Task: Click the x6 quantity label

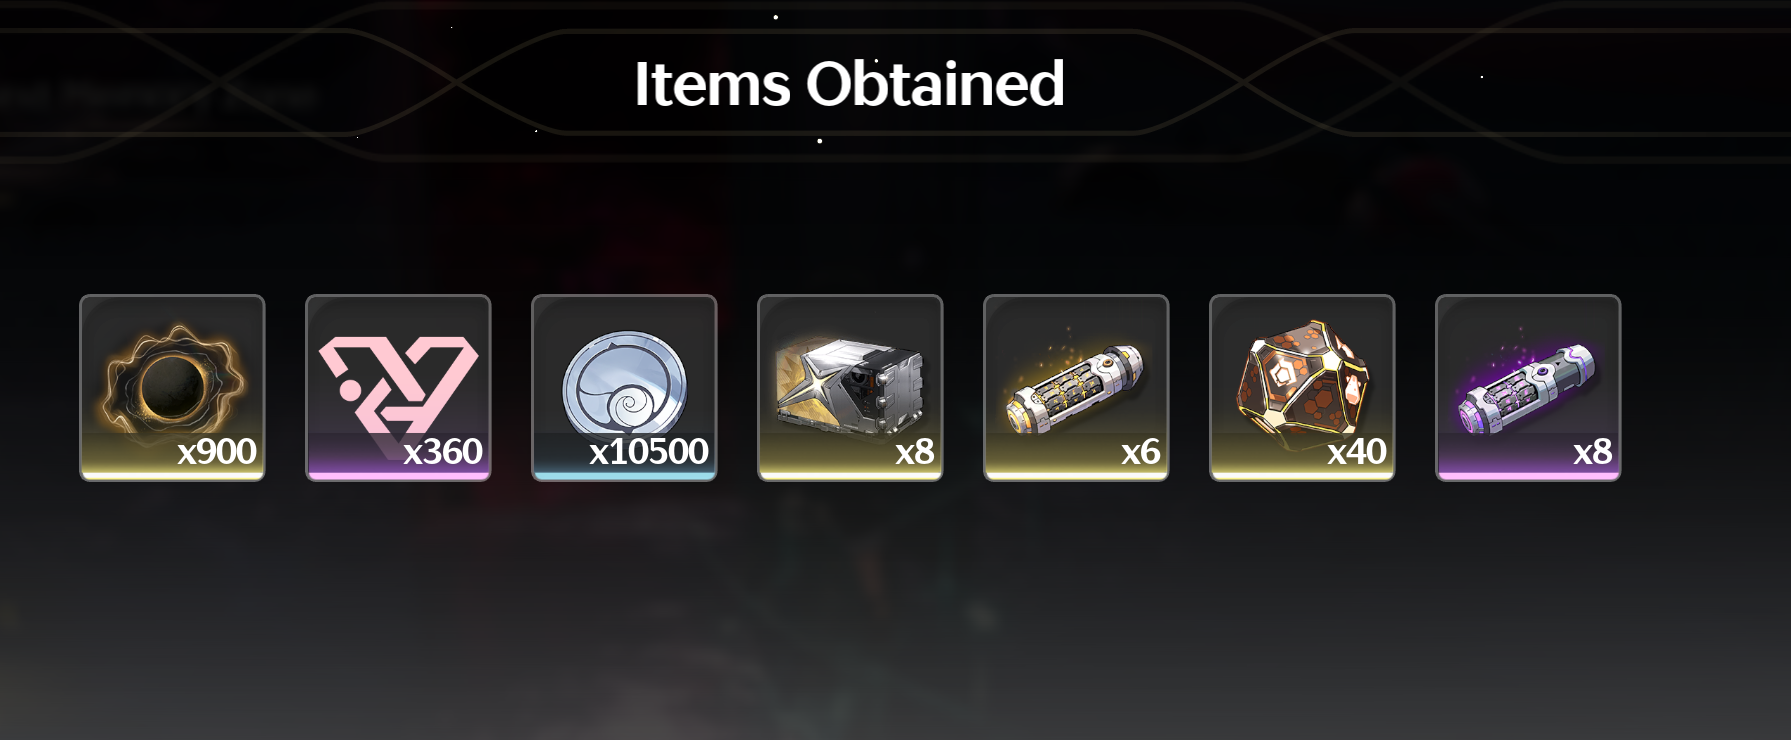Action: coord(1141,452)
